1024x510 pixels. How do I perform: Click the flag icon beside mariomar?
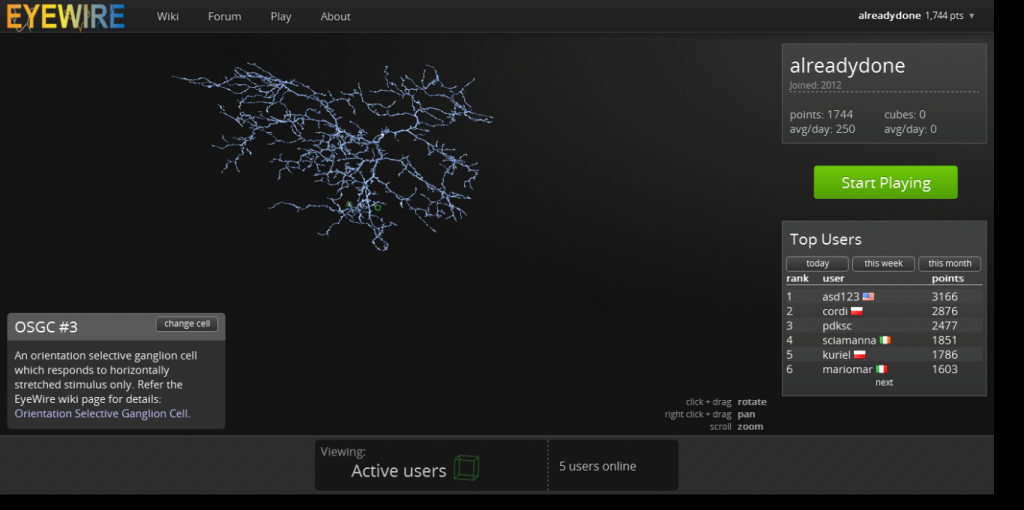point(881,370)
